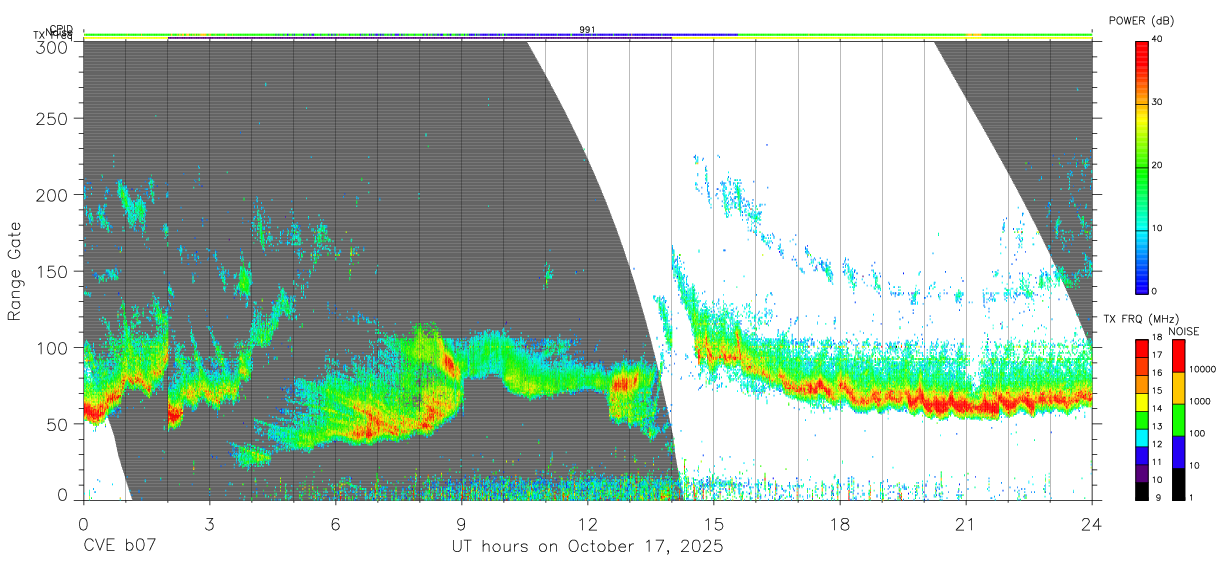Image resolution: width=1228 pixels, height=567 pixels.
Task: Click the CPID label at top left
Action: pos(61,29)
